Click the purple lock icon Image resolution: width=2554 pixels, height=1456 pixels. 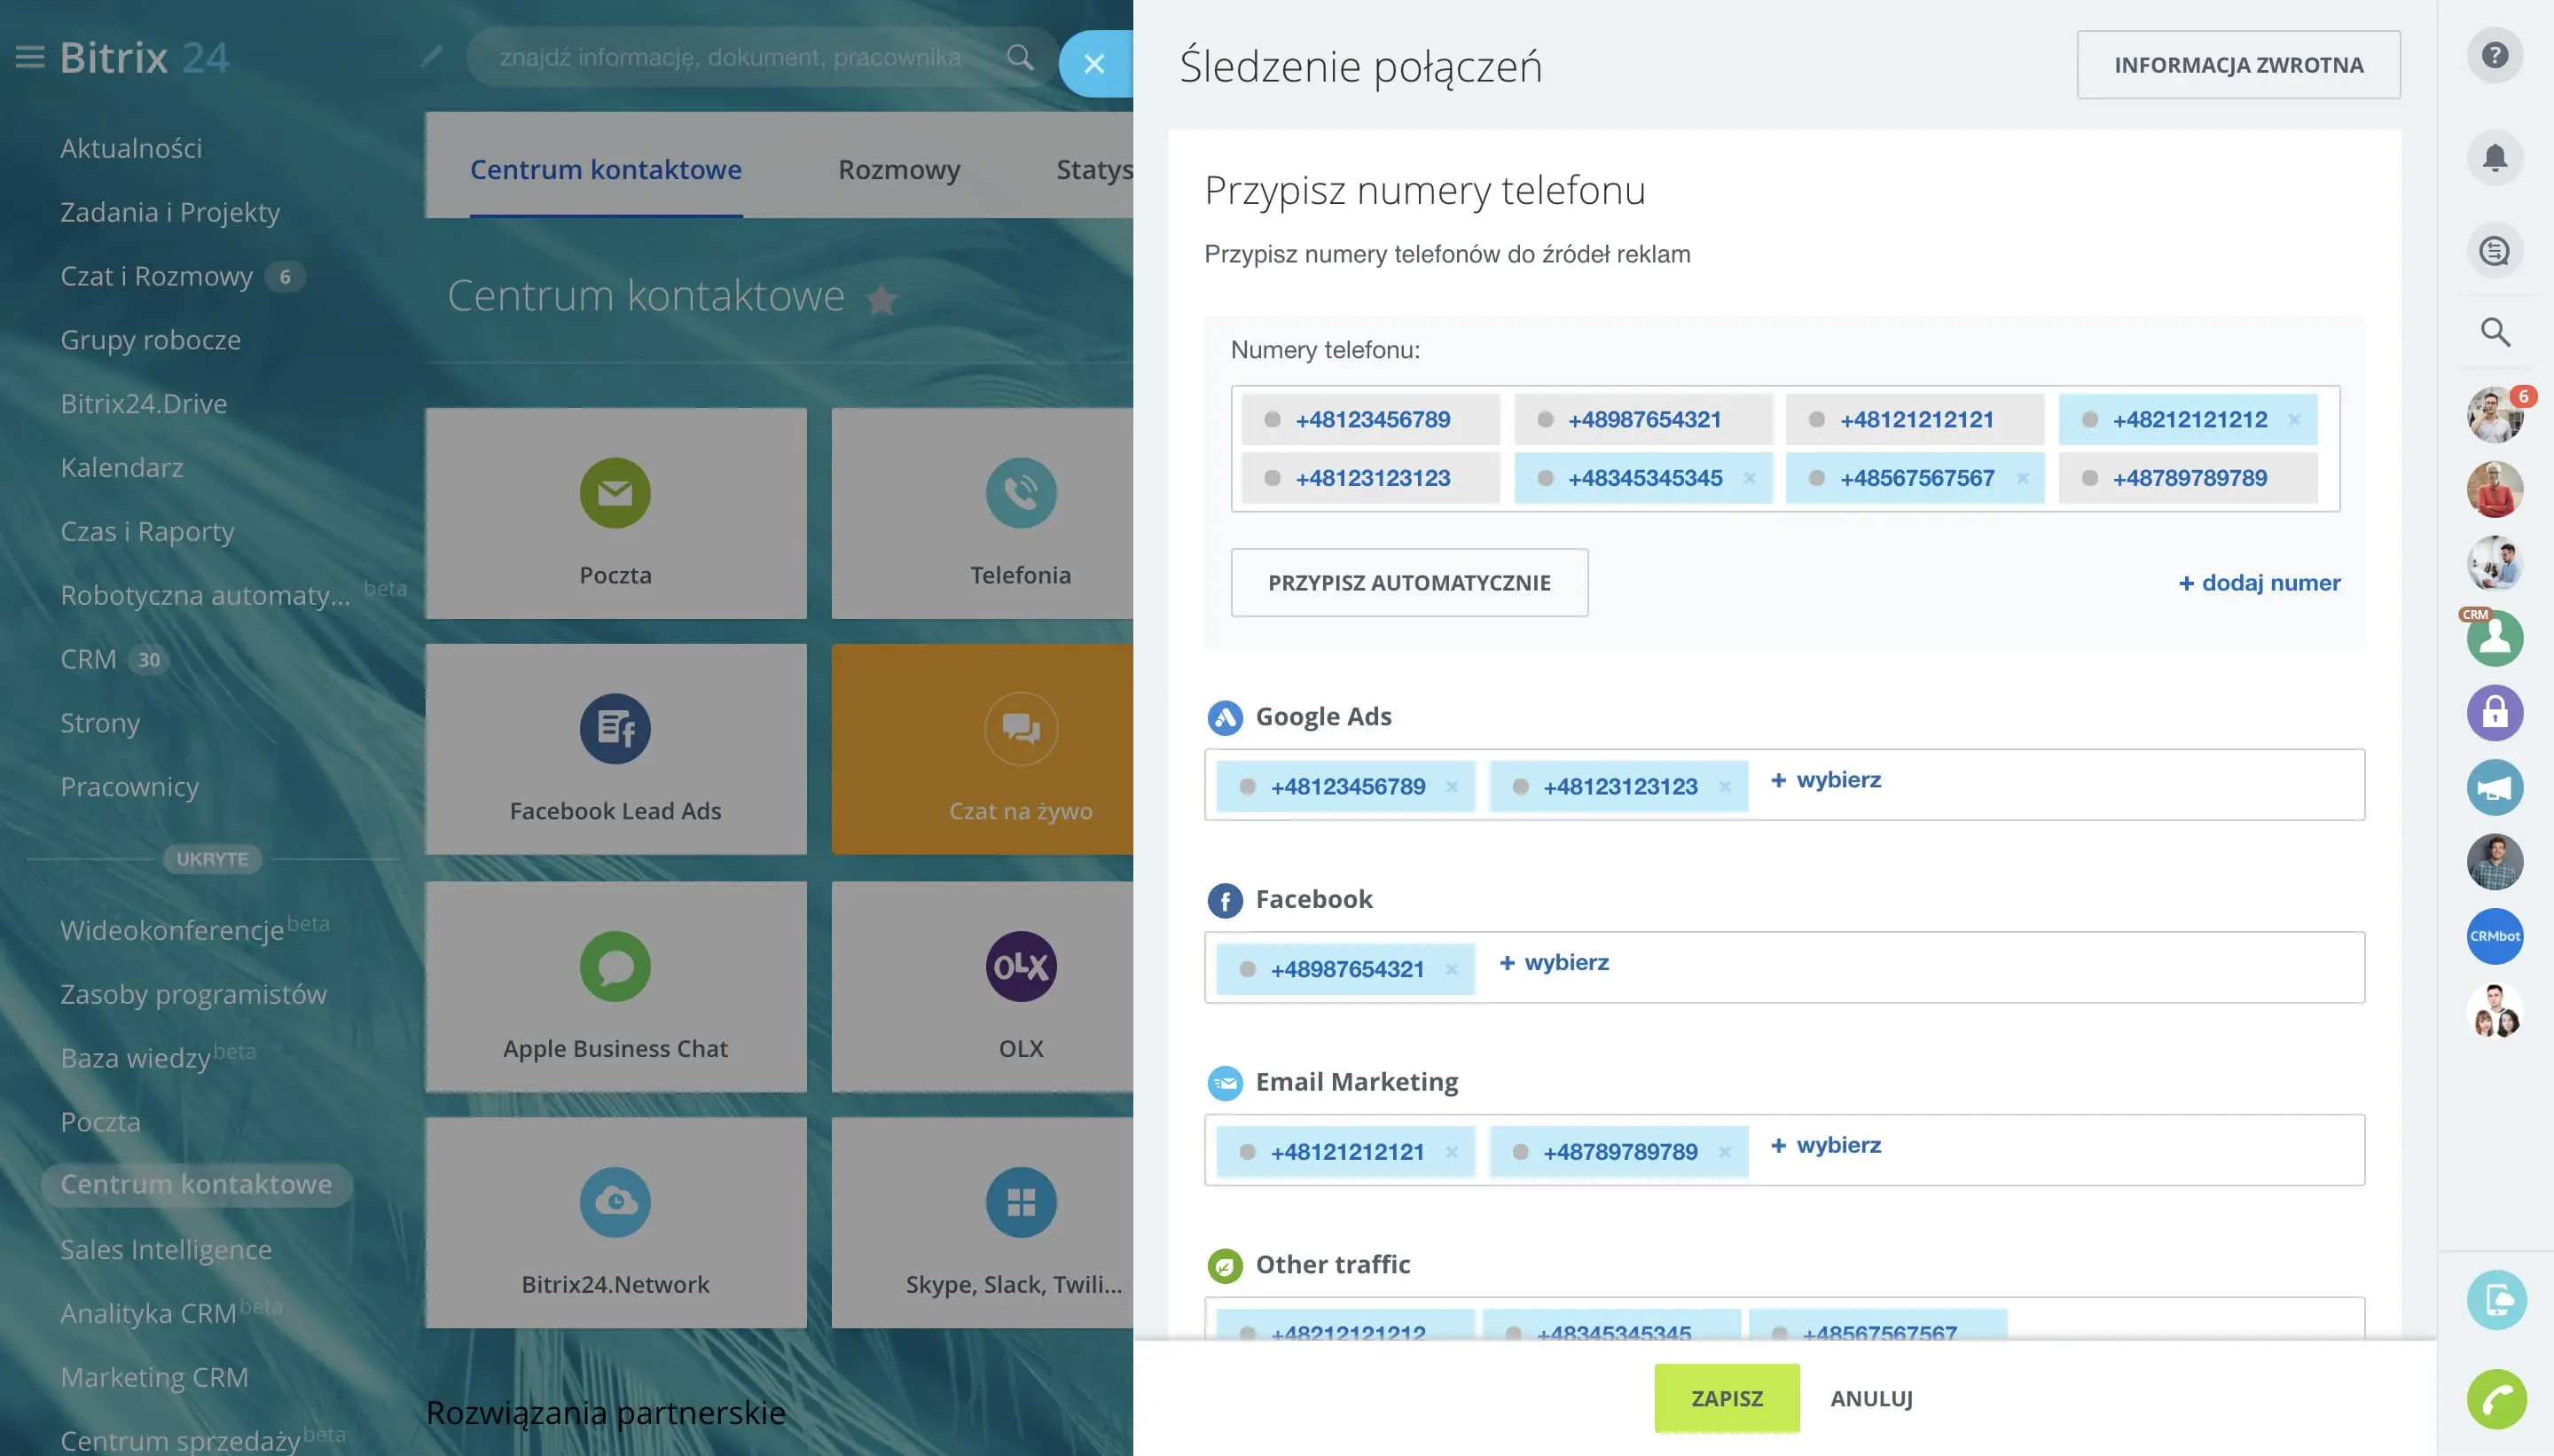[x=2494, y=713]
